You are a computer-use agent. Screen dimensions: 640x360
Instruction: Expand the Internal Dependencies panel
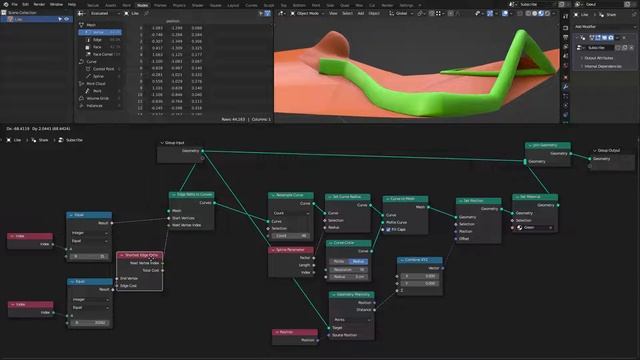(602, 66)
